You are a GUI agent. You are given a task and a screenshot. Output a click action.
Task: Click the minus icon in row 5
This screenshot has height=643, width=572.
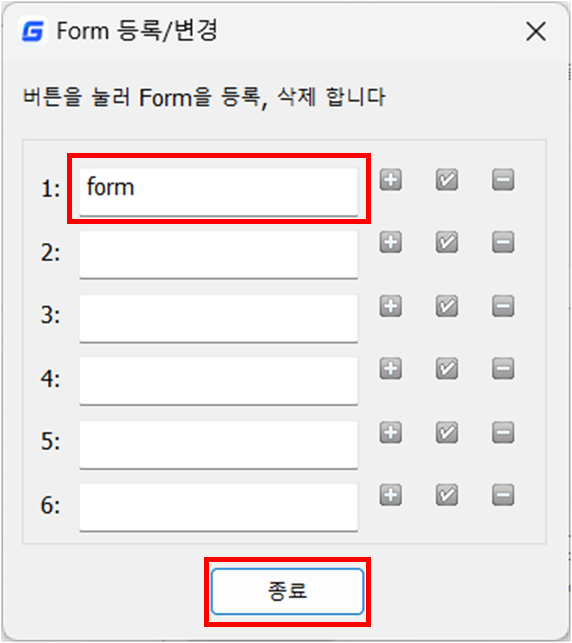pos(503,432)
